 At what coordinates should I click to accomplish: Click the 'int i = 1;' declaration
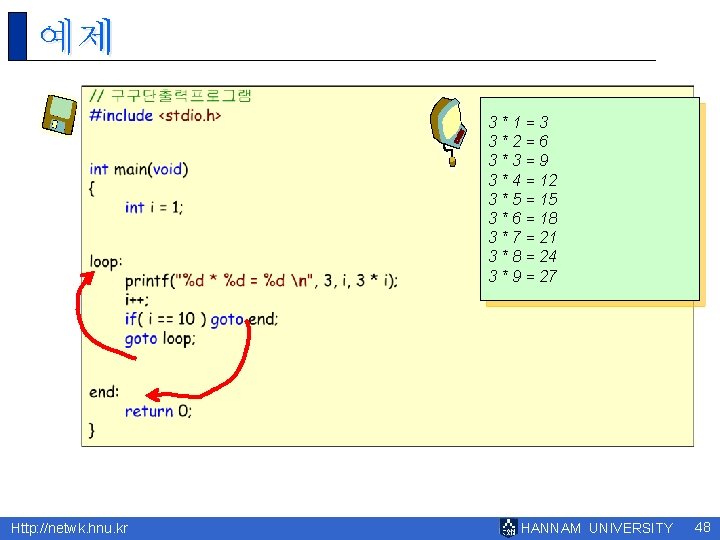pyautogui.click(x=154, y=208)
